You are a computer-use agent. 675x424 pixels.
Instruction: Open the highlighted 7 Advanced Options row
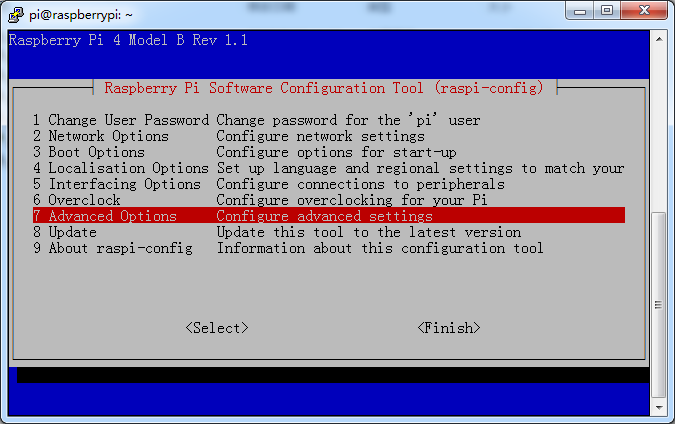329,216
